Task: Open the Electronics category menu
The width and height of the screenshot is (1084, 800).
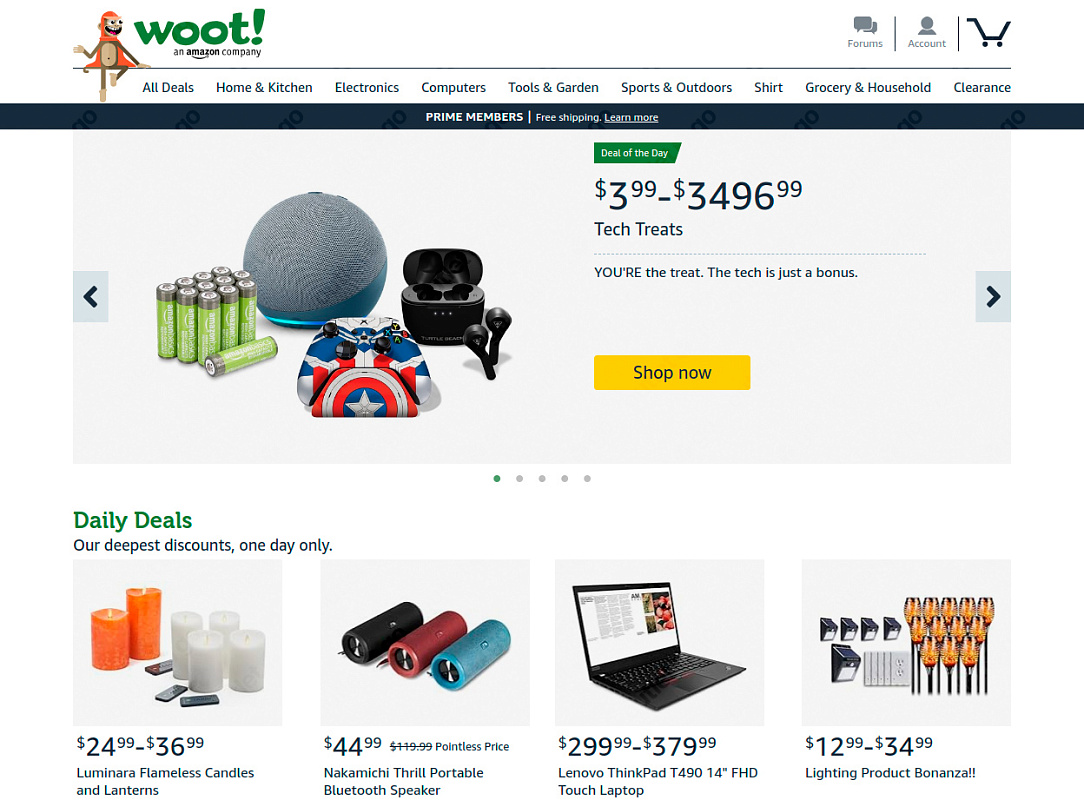Action: [x=366, y=88]
